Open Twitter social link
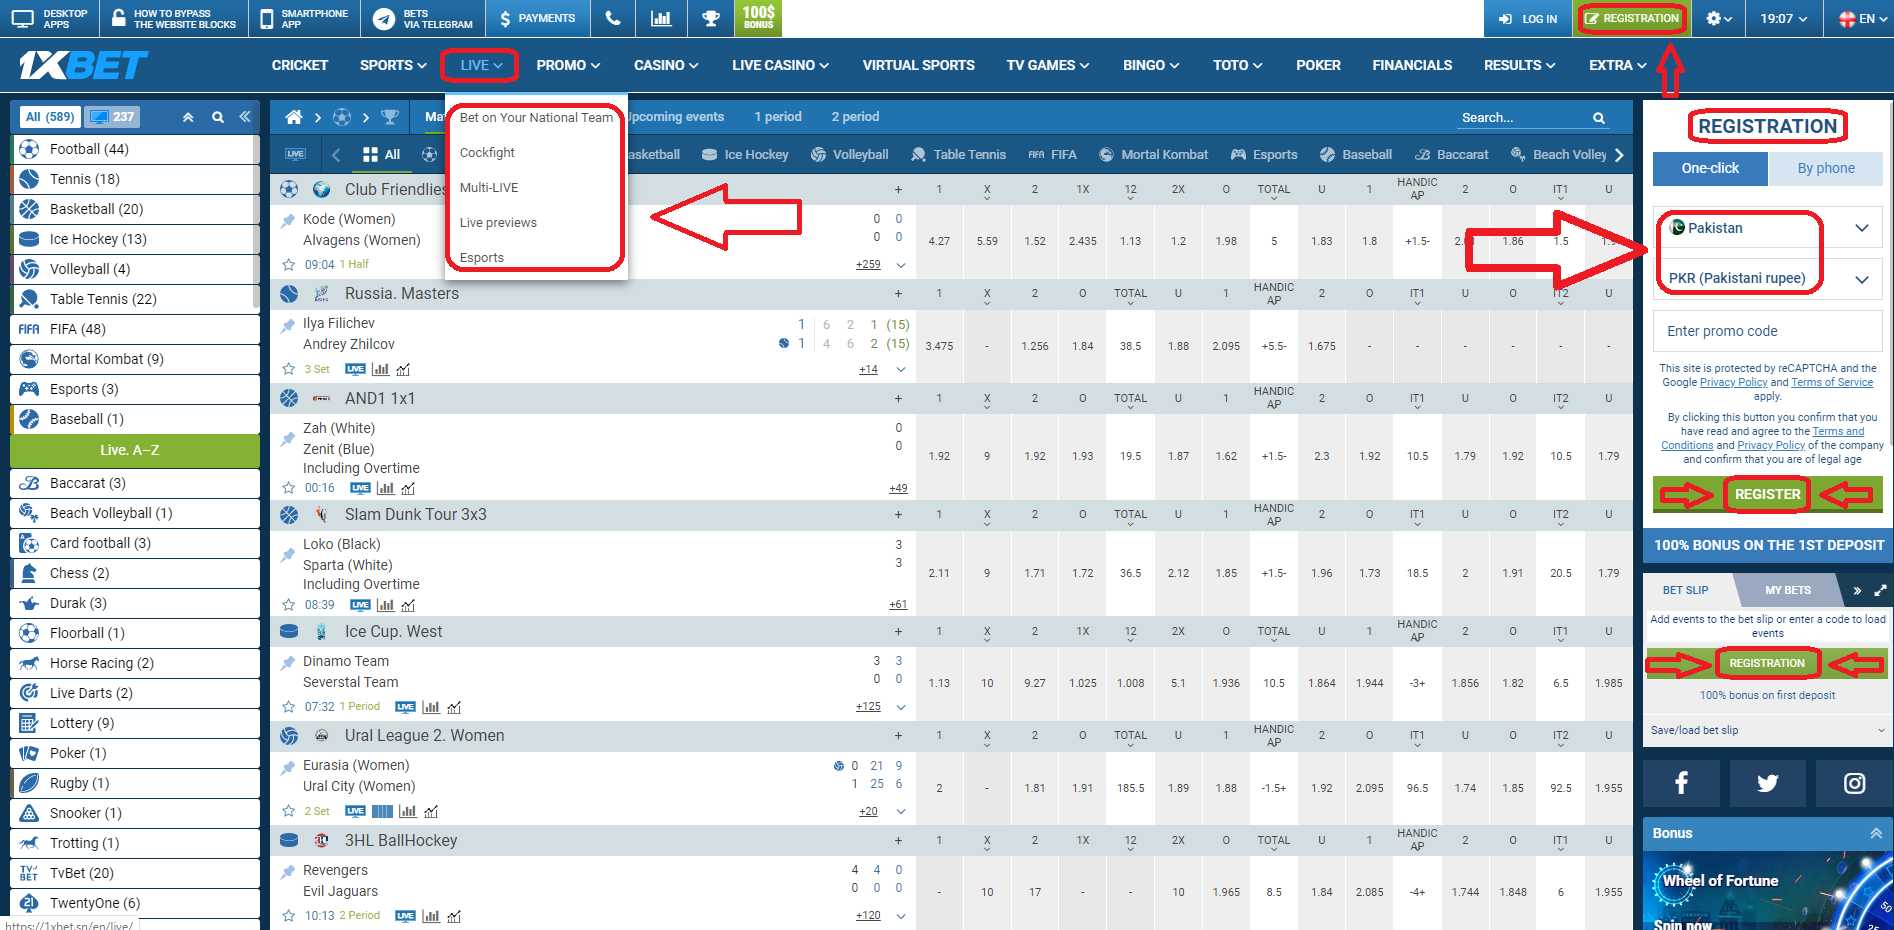 1768,783
